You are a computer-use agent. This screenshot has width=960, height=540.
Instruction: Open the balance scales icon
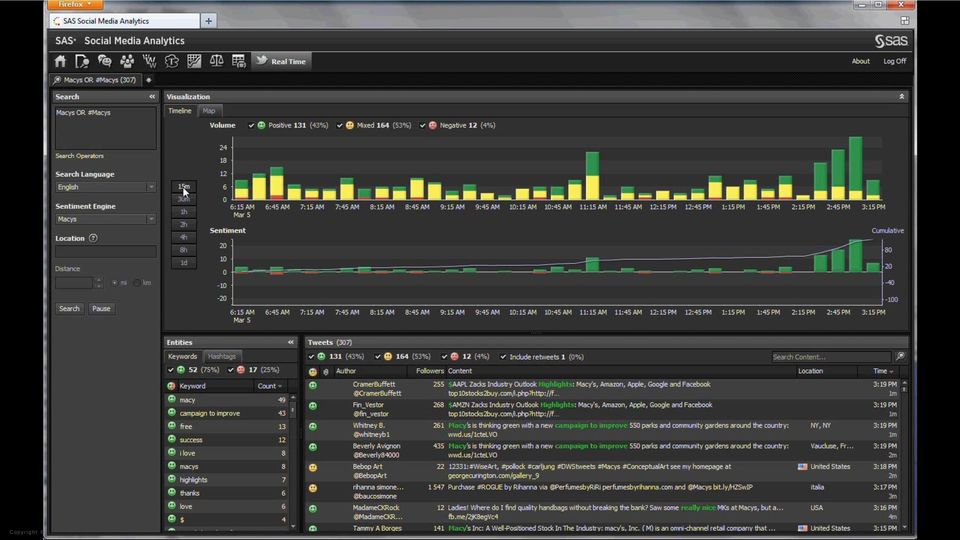216,61
